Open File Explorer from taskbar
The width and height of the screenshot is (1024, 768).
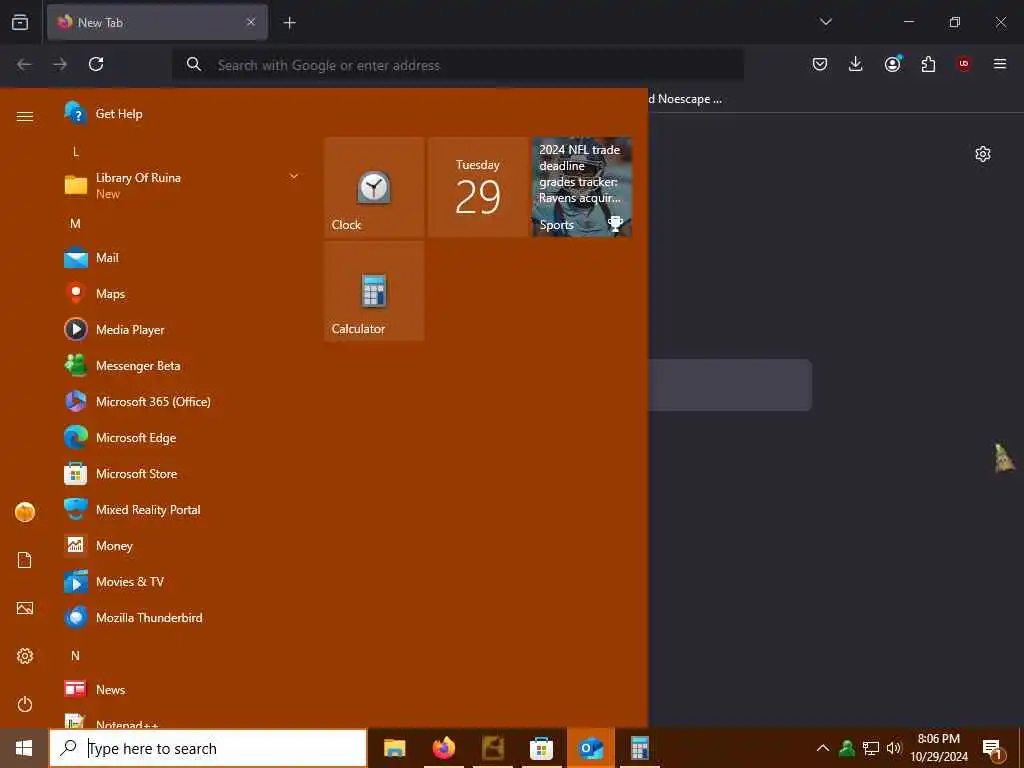[x=394, y=748]
